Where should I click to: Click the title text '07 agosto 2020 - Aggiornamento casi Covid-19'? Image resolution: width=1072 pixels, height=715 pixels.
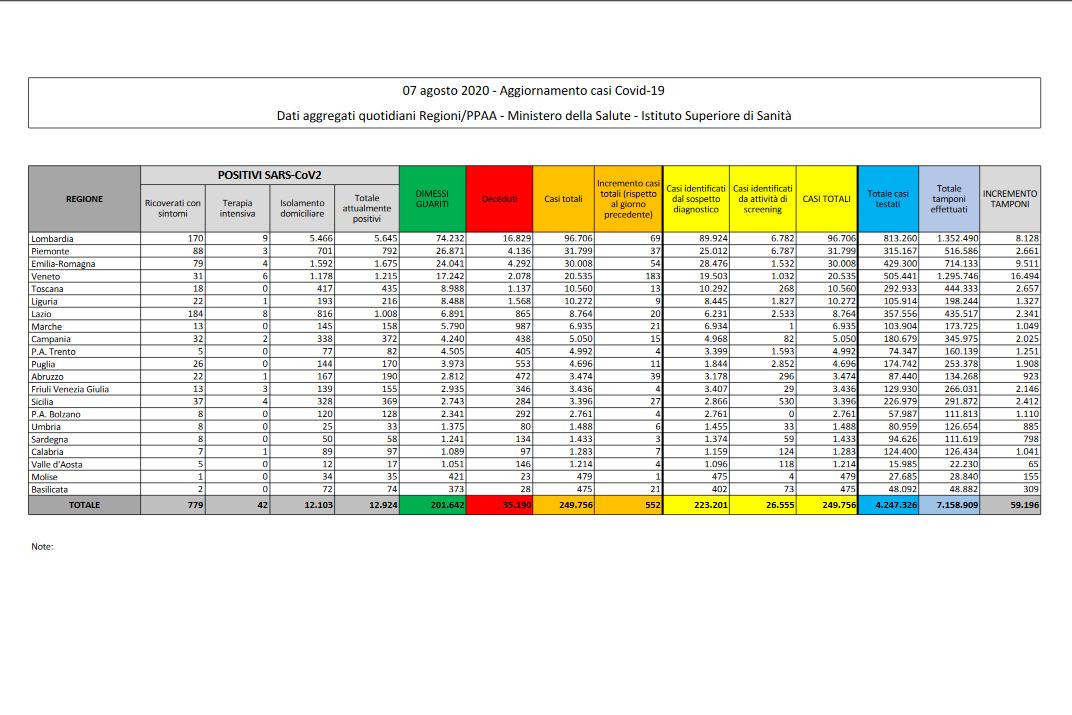pyautogui.click(x=534, y=90)
